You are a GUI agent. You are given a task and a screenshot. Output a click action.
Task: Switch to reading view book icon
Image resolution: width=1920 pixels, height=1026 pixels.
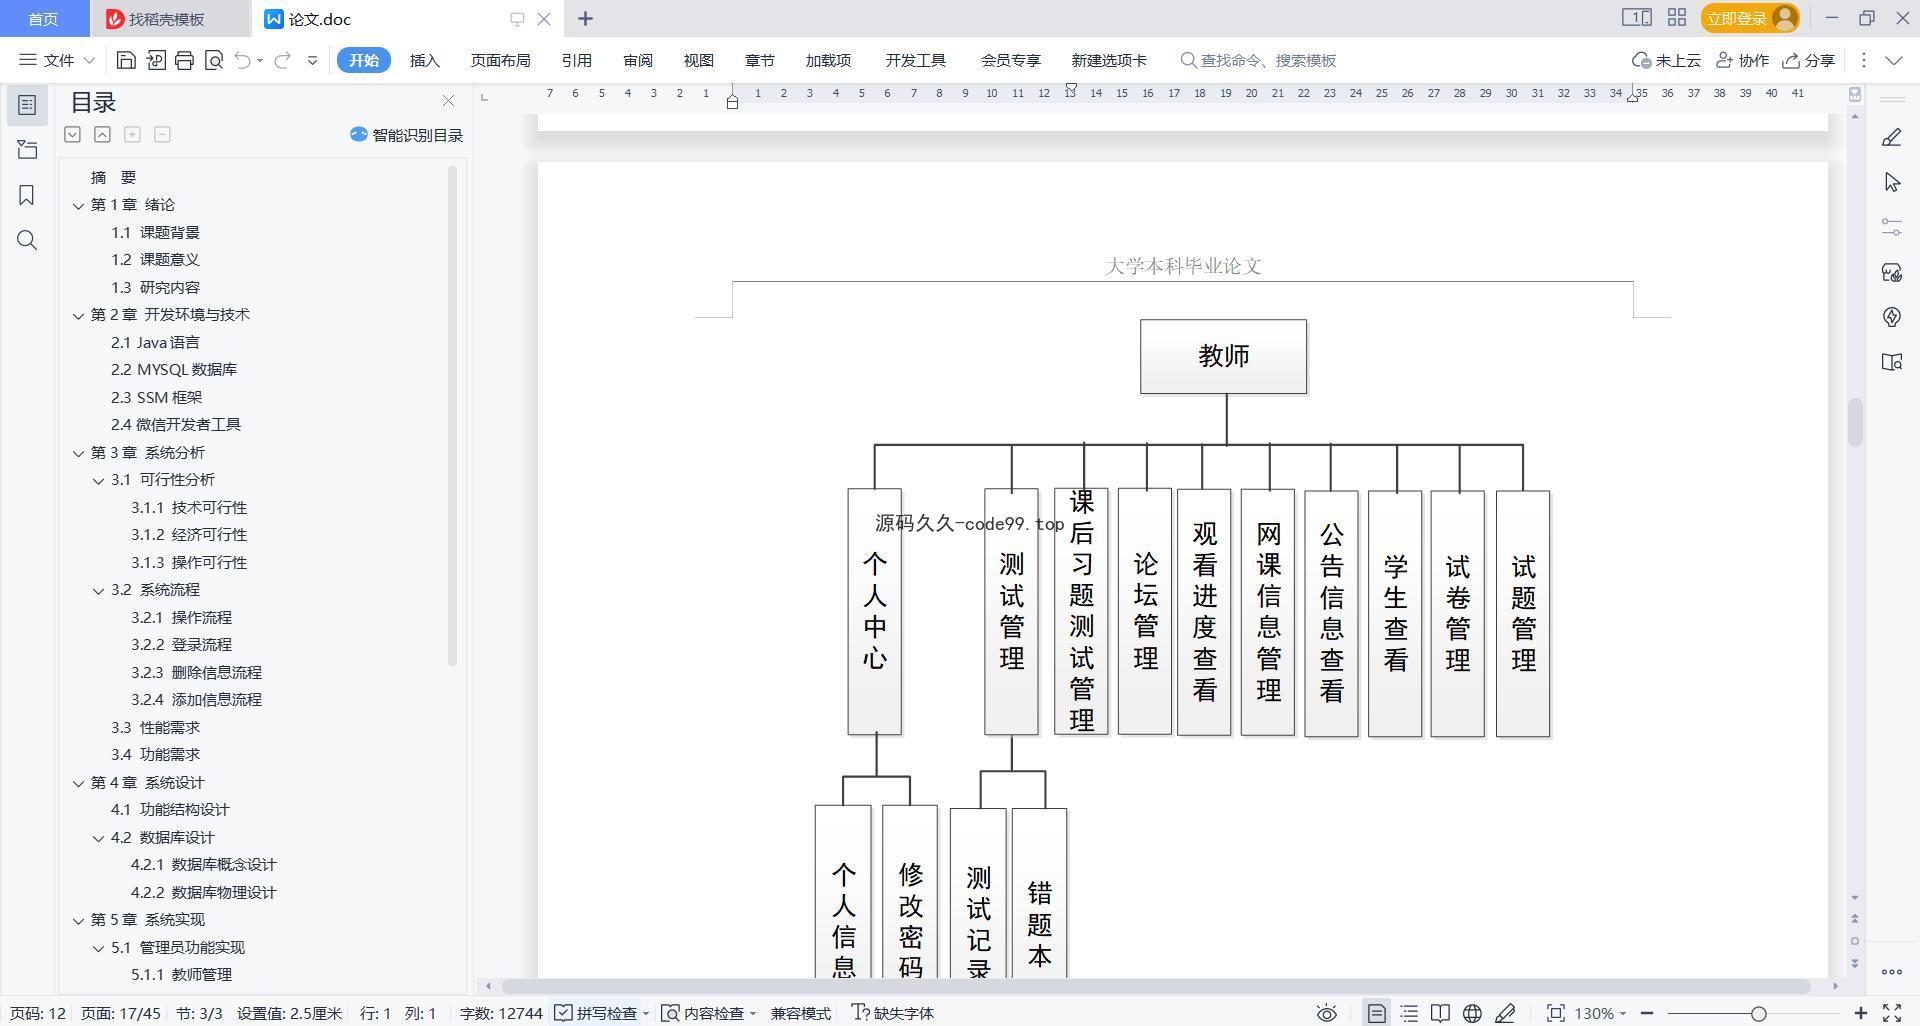click(x=1440, y=1013)
